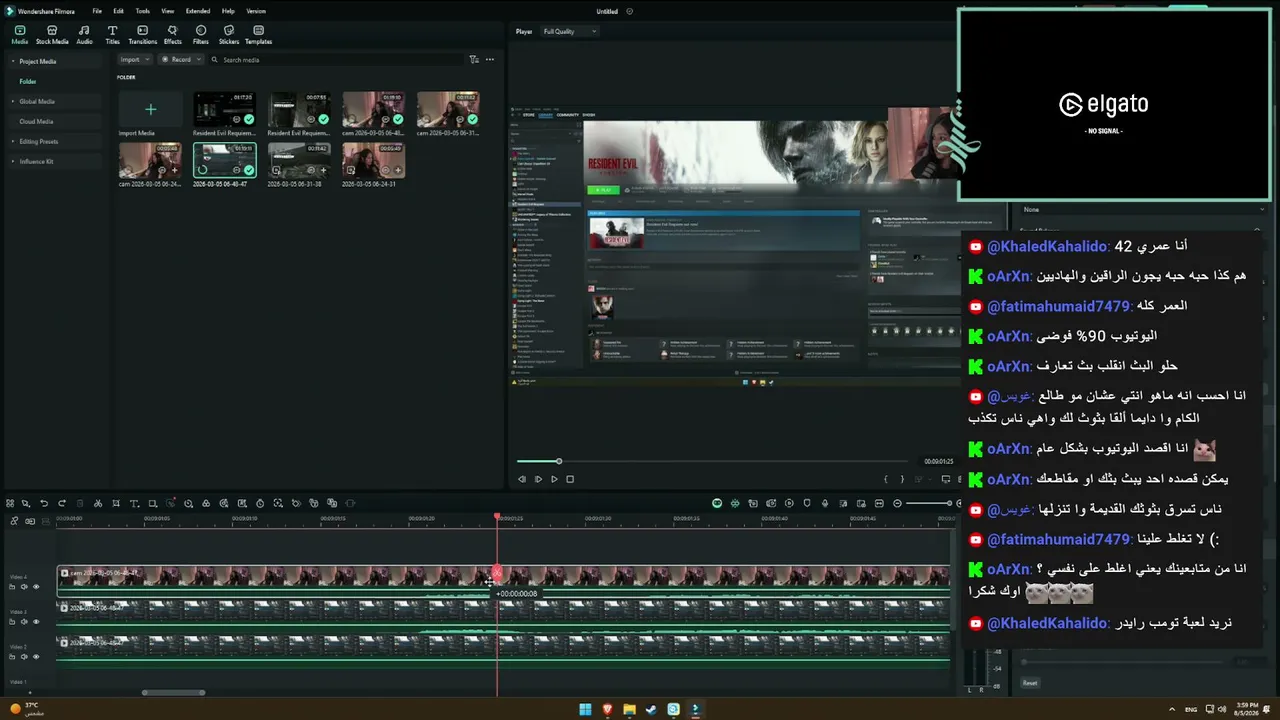Open the Extended menu
The image size is (1280, 720).
[198, 11]
